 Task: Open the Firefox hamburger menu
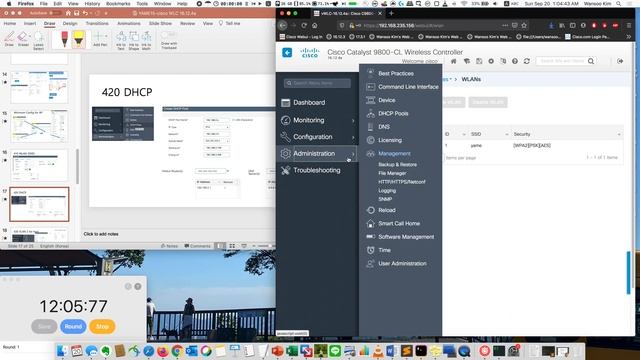629,25
